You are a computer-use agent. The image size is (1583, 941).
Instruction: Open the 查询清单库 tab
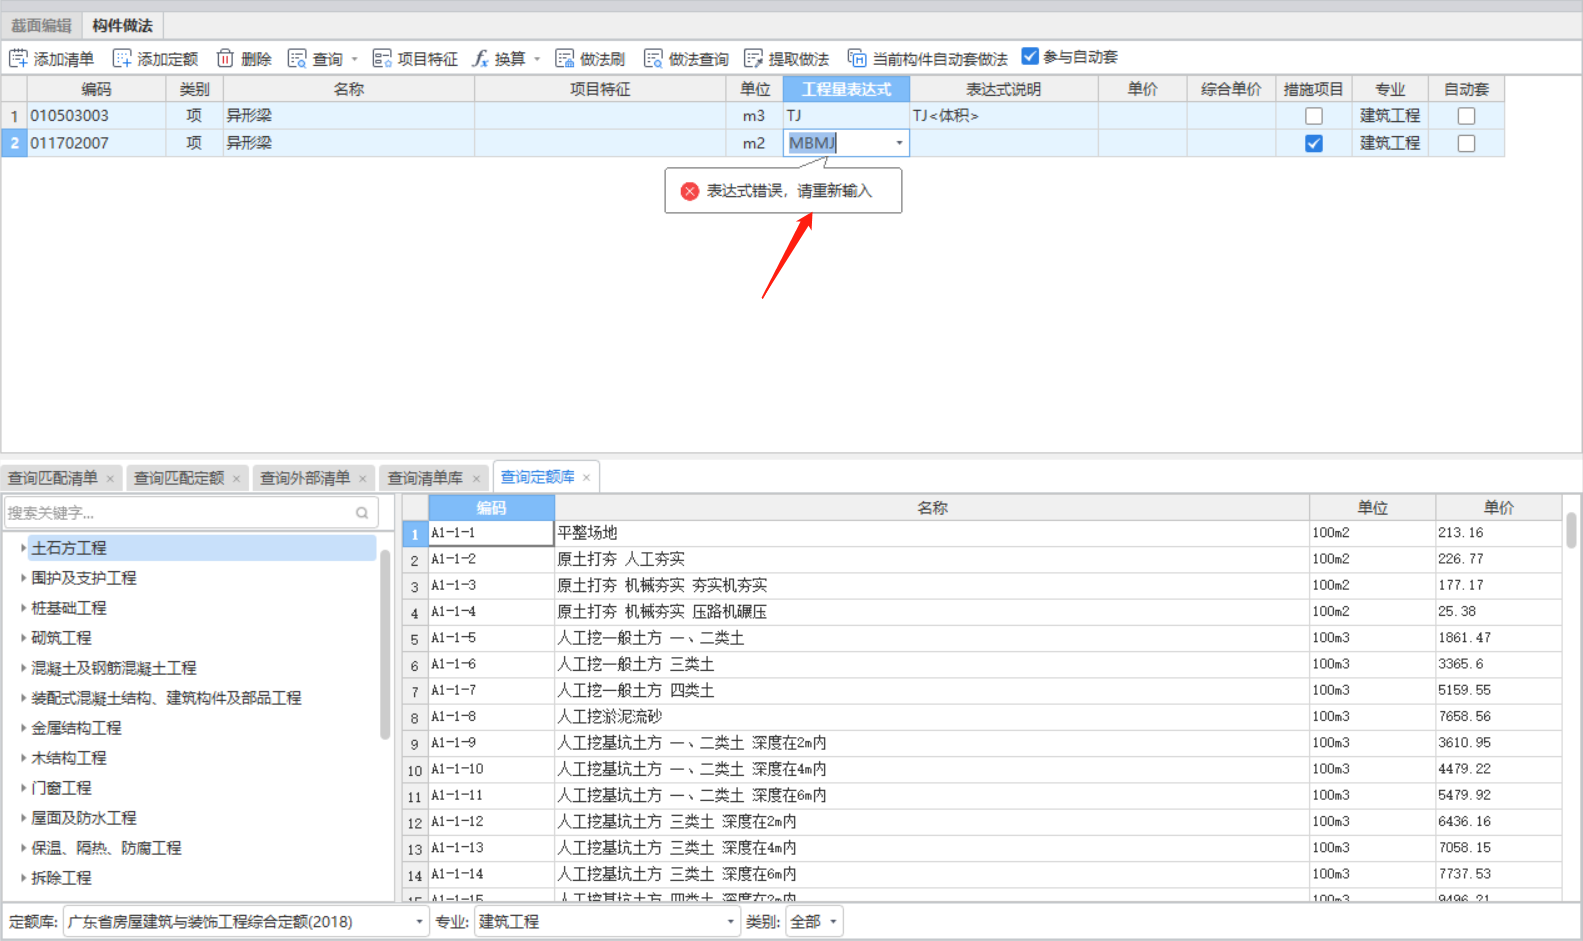pyautogui.click(x=425, y=479)
